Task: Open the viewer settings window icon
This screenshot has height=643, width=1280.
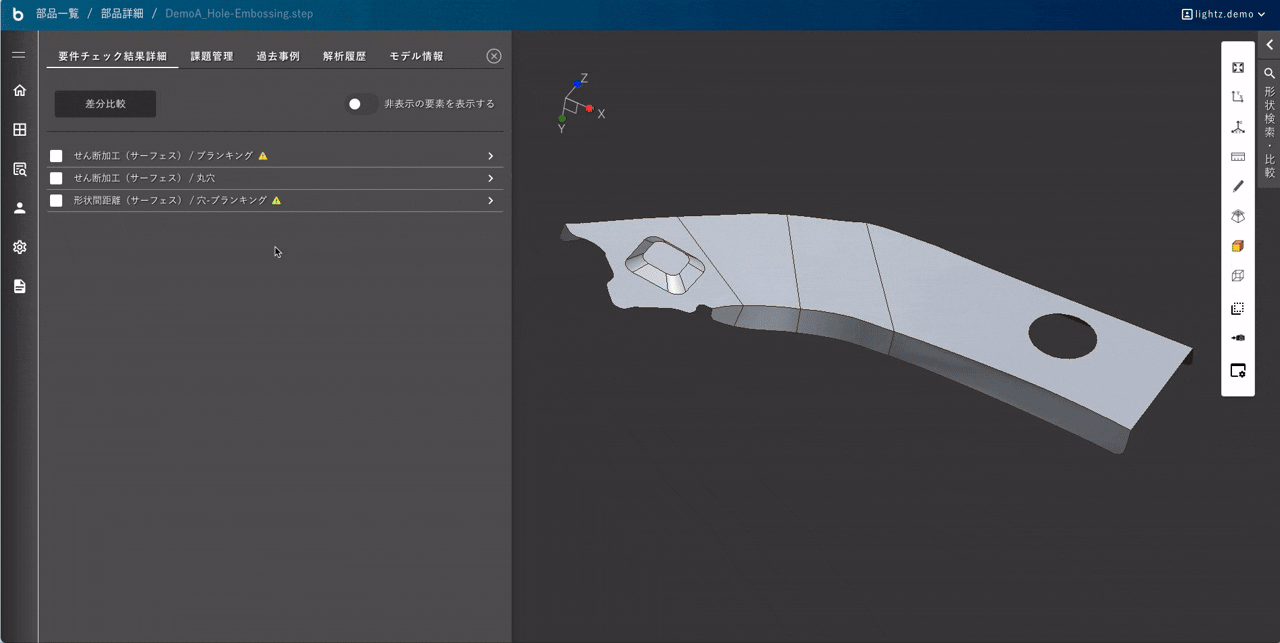Action: 1238,371
